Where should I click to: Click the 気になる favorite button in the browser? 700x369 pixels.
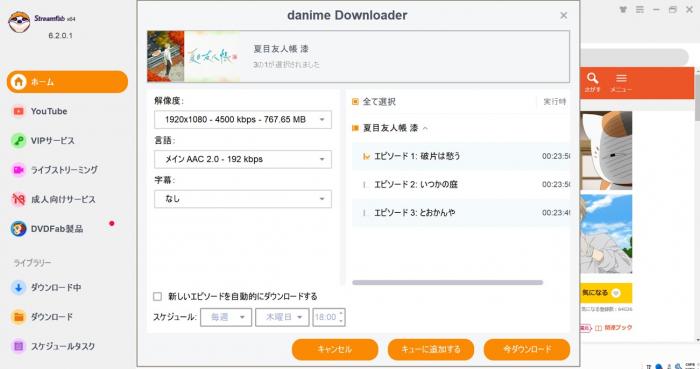click(606, 293)
